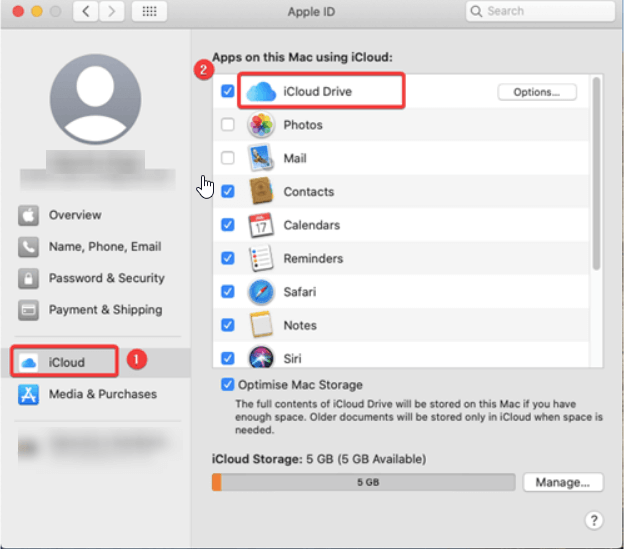Show all preferences grid button

(149, 11)
